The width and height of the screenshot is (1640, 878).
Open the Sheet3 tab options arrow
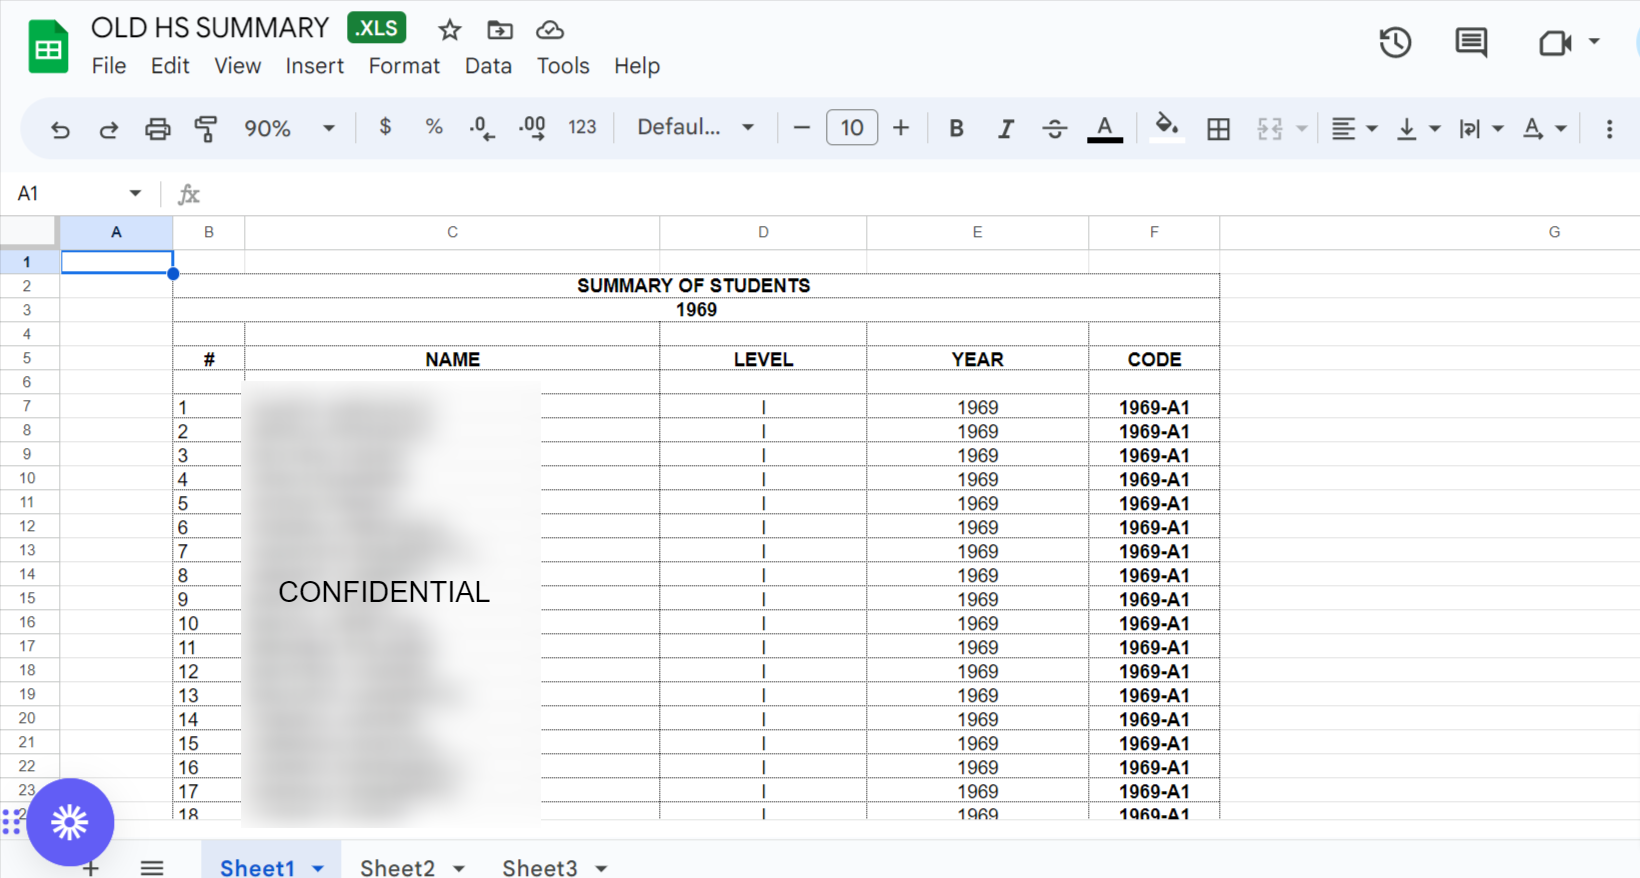(601, 868)
